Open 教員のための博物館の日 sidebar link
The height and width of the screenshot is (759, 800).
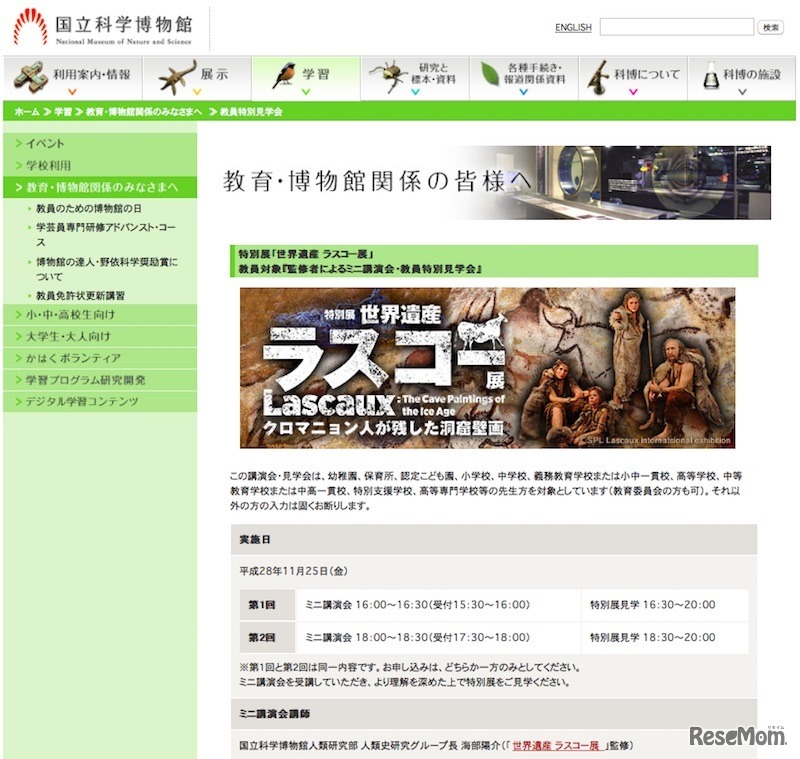coord(89,208)
